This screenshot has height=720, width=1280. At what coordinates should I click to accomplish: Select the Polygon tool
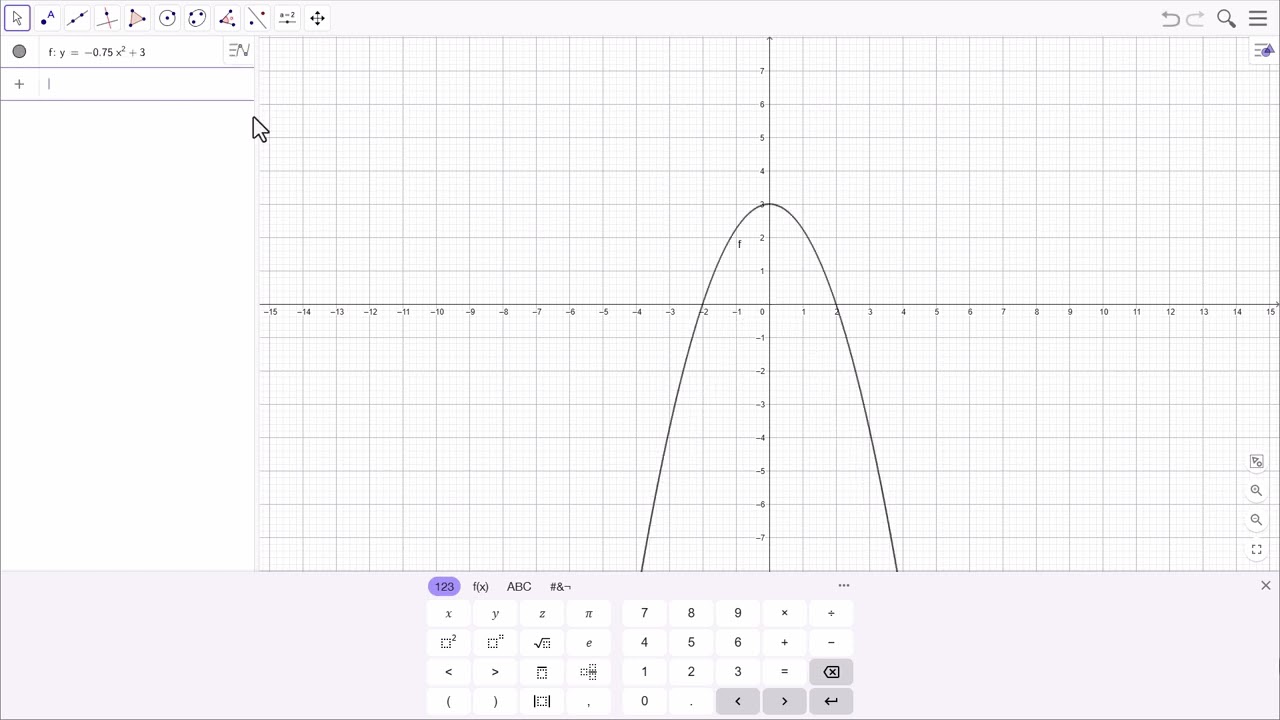137,18
